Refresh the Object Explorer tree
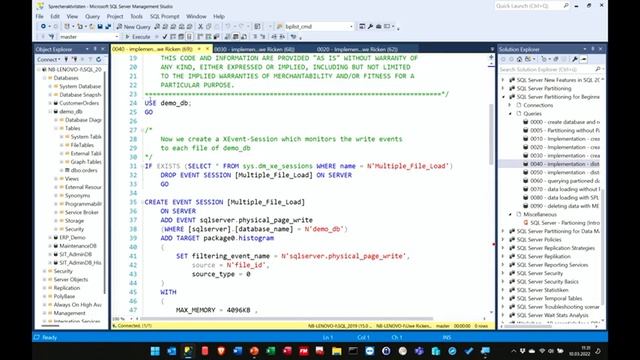The width and height of the screenshot is (640, 360). coord(99,60)
